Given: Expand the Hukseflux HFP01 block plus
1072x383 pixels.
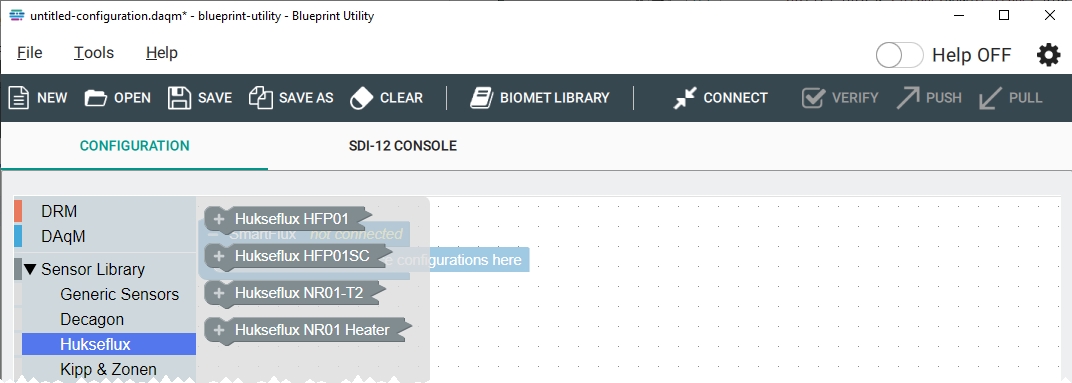Looking at the screenshot, I should click(x=219, y=219).
